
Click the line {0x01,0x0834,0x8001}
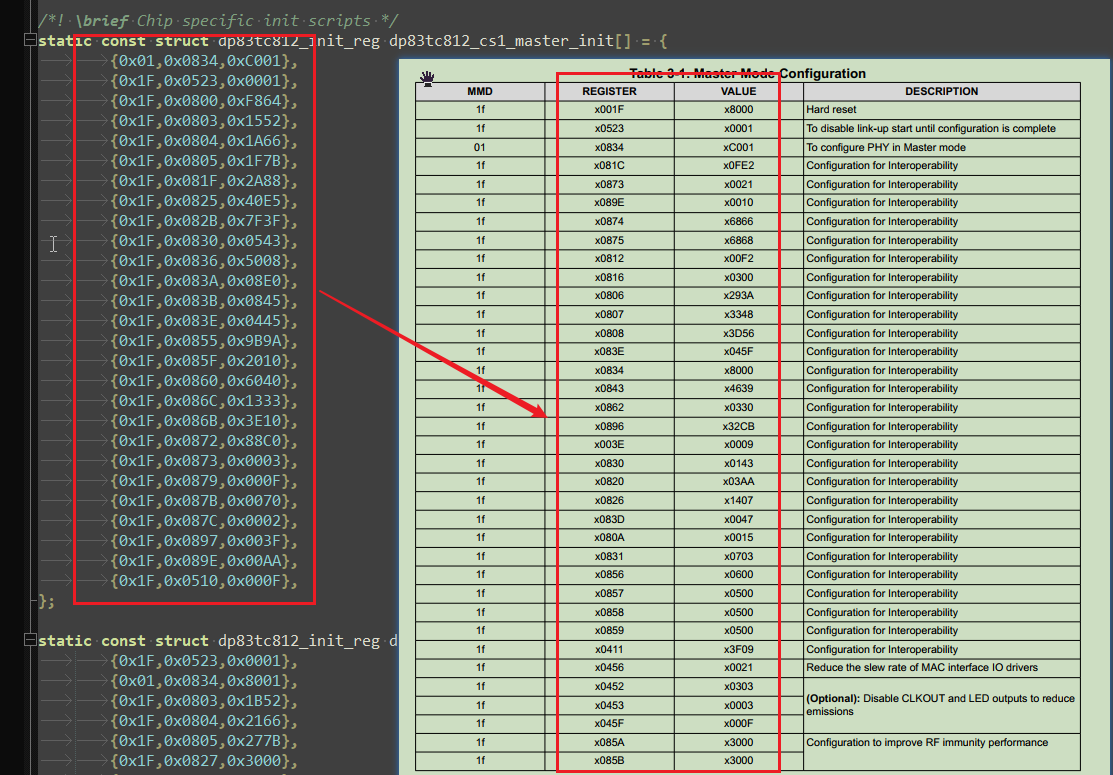tap(204, 681)
